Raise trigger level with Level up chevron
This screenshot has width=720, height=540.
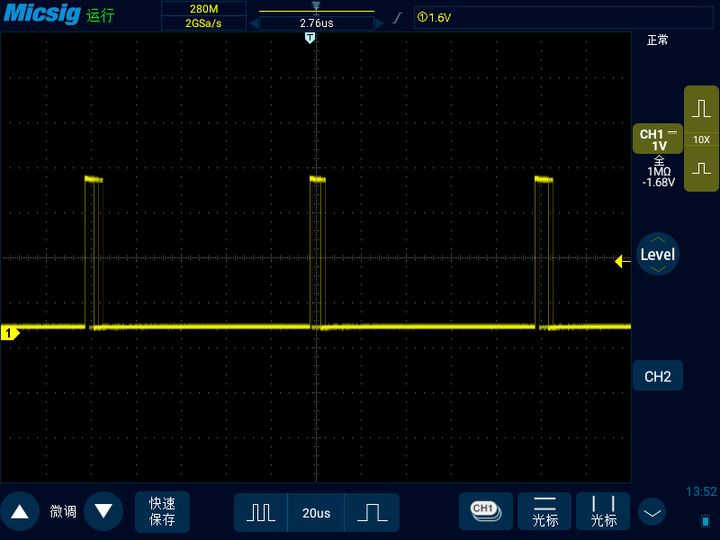click(x=658, y=240)
